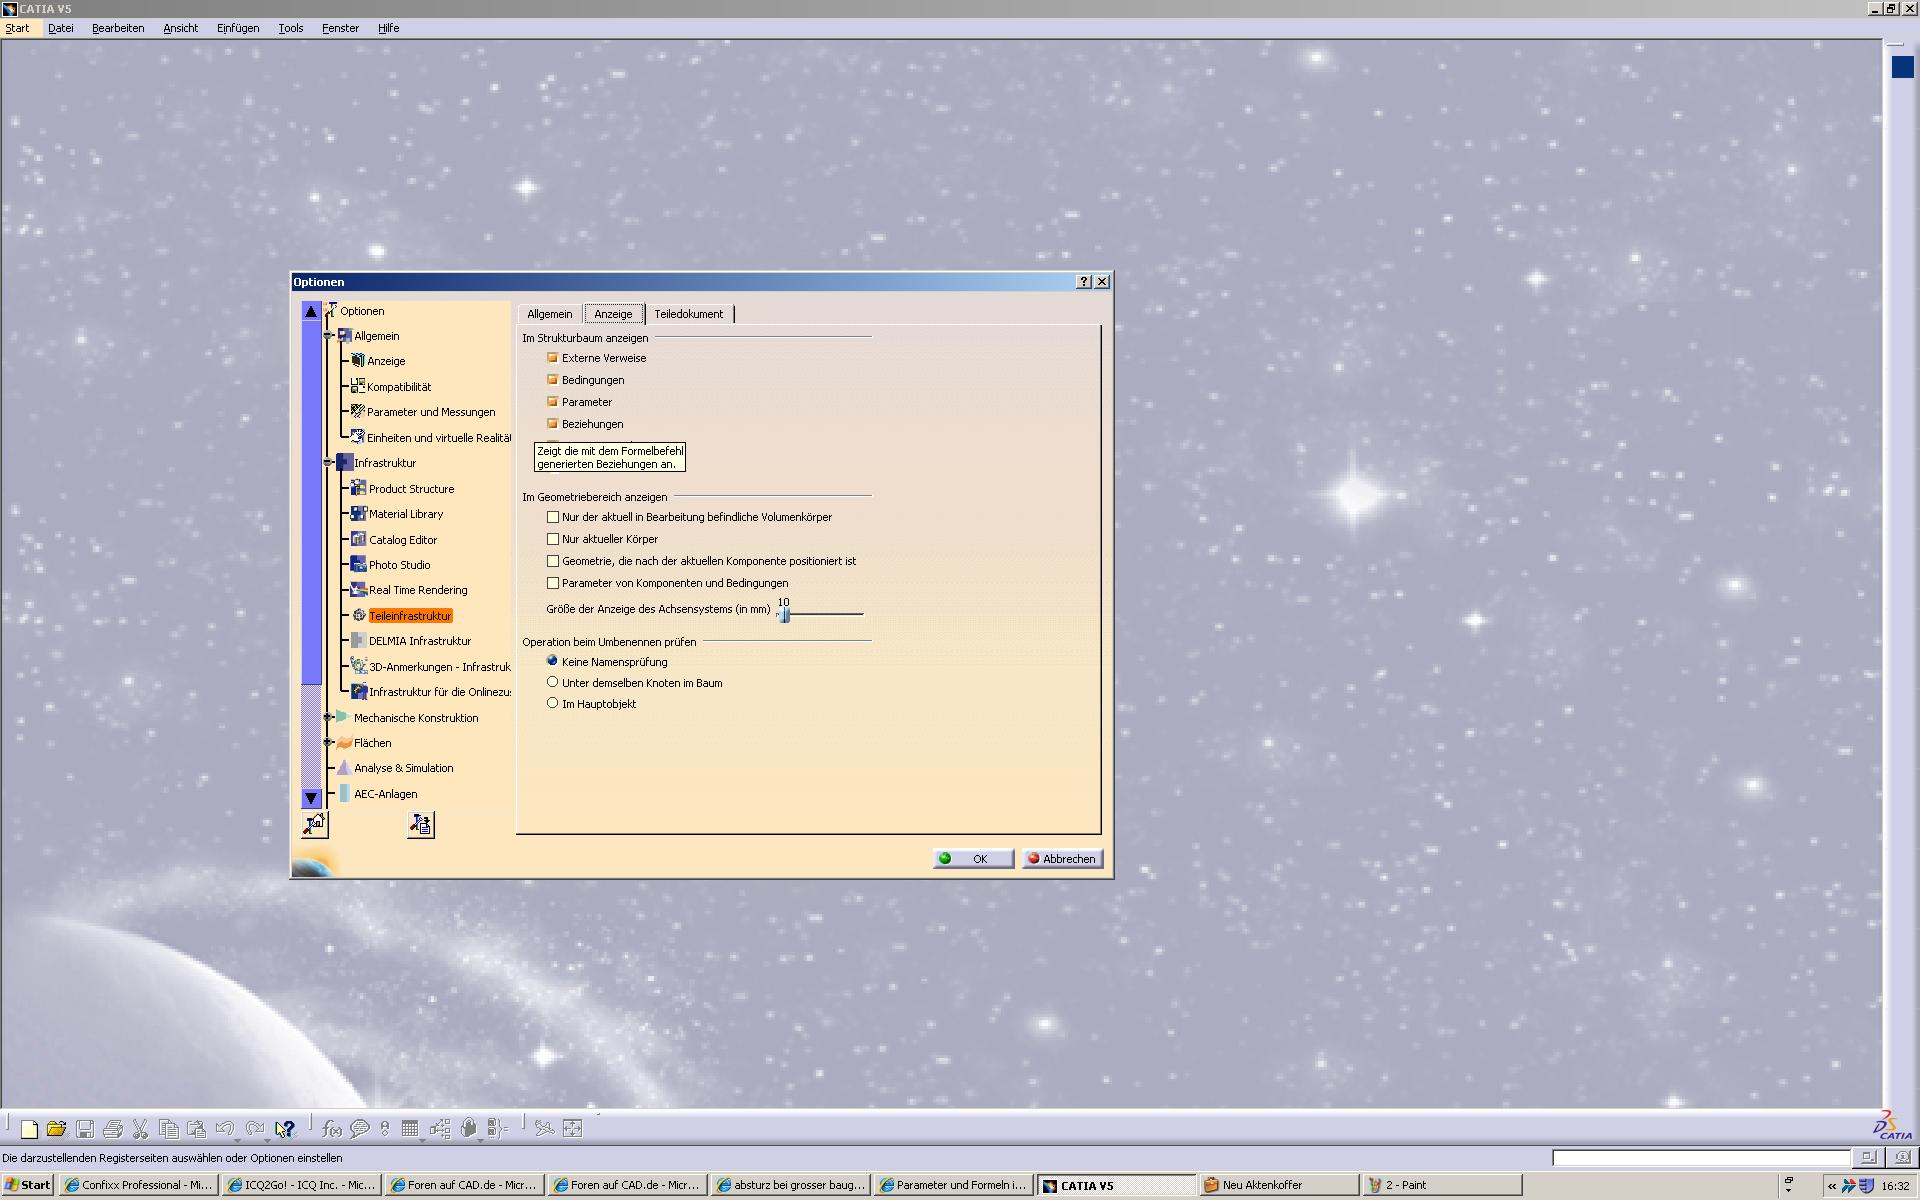Click the Catalog Editor tree icon
Screen dimensions: 1920x1200
click(358, 539)
